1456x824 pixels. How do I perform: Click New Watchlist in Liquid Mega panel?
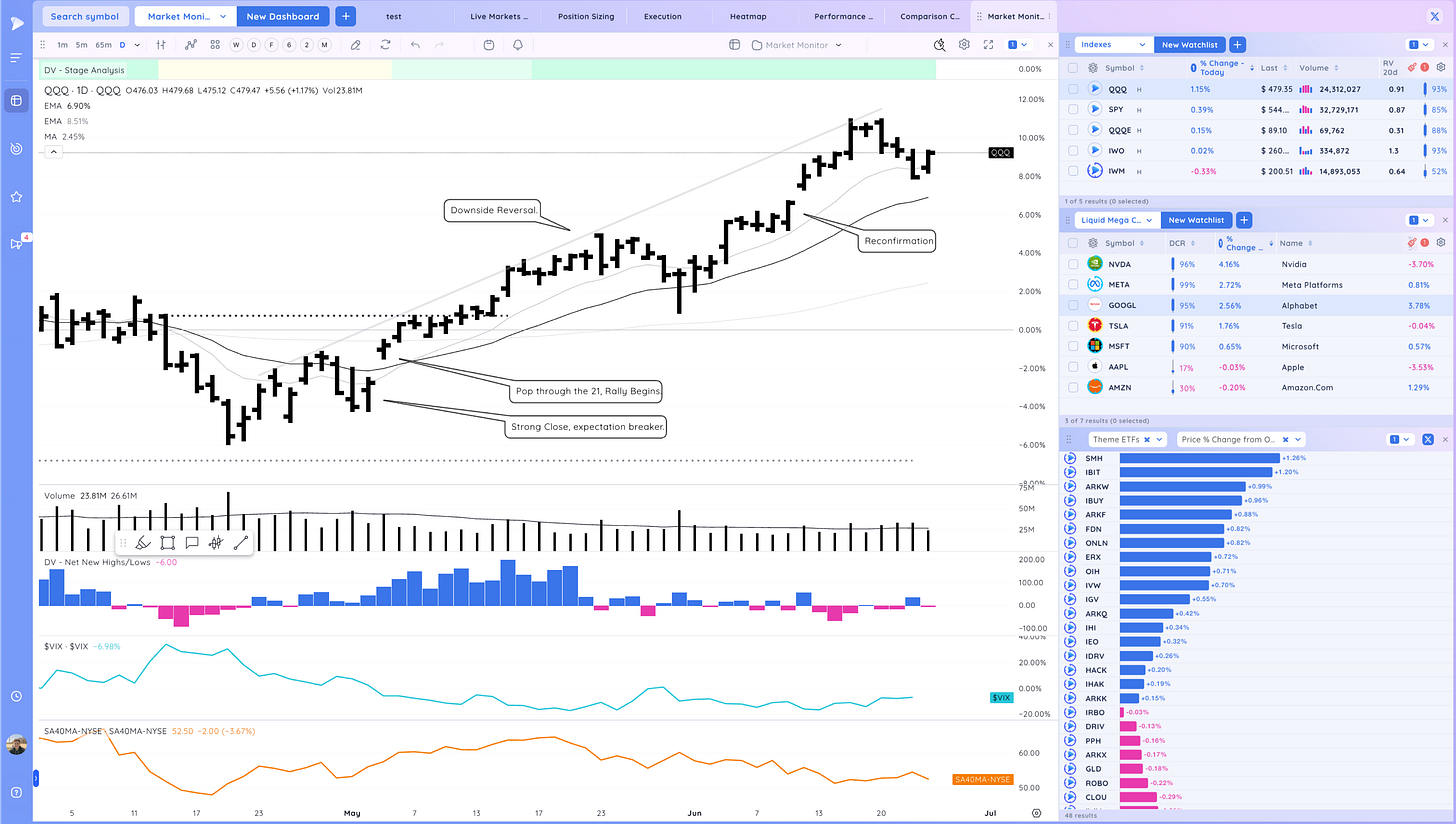point(1198,220)
